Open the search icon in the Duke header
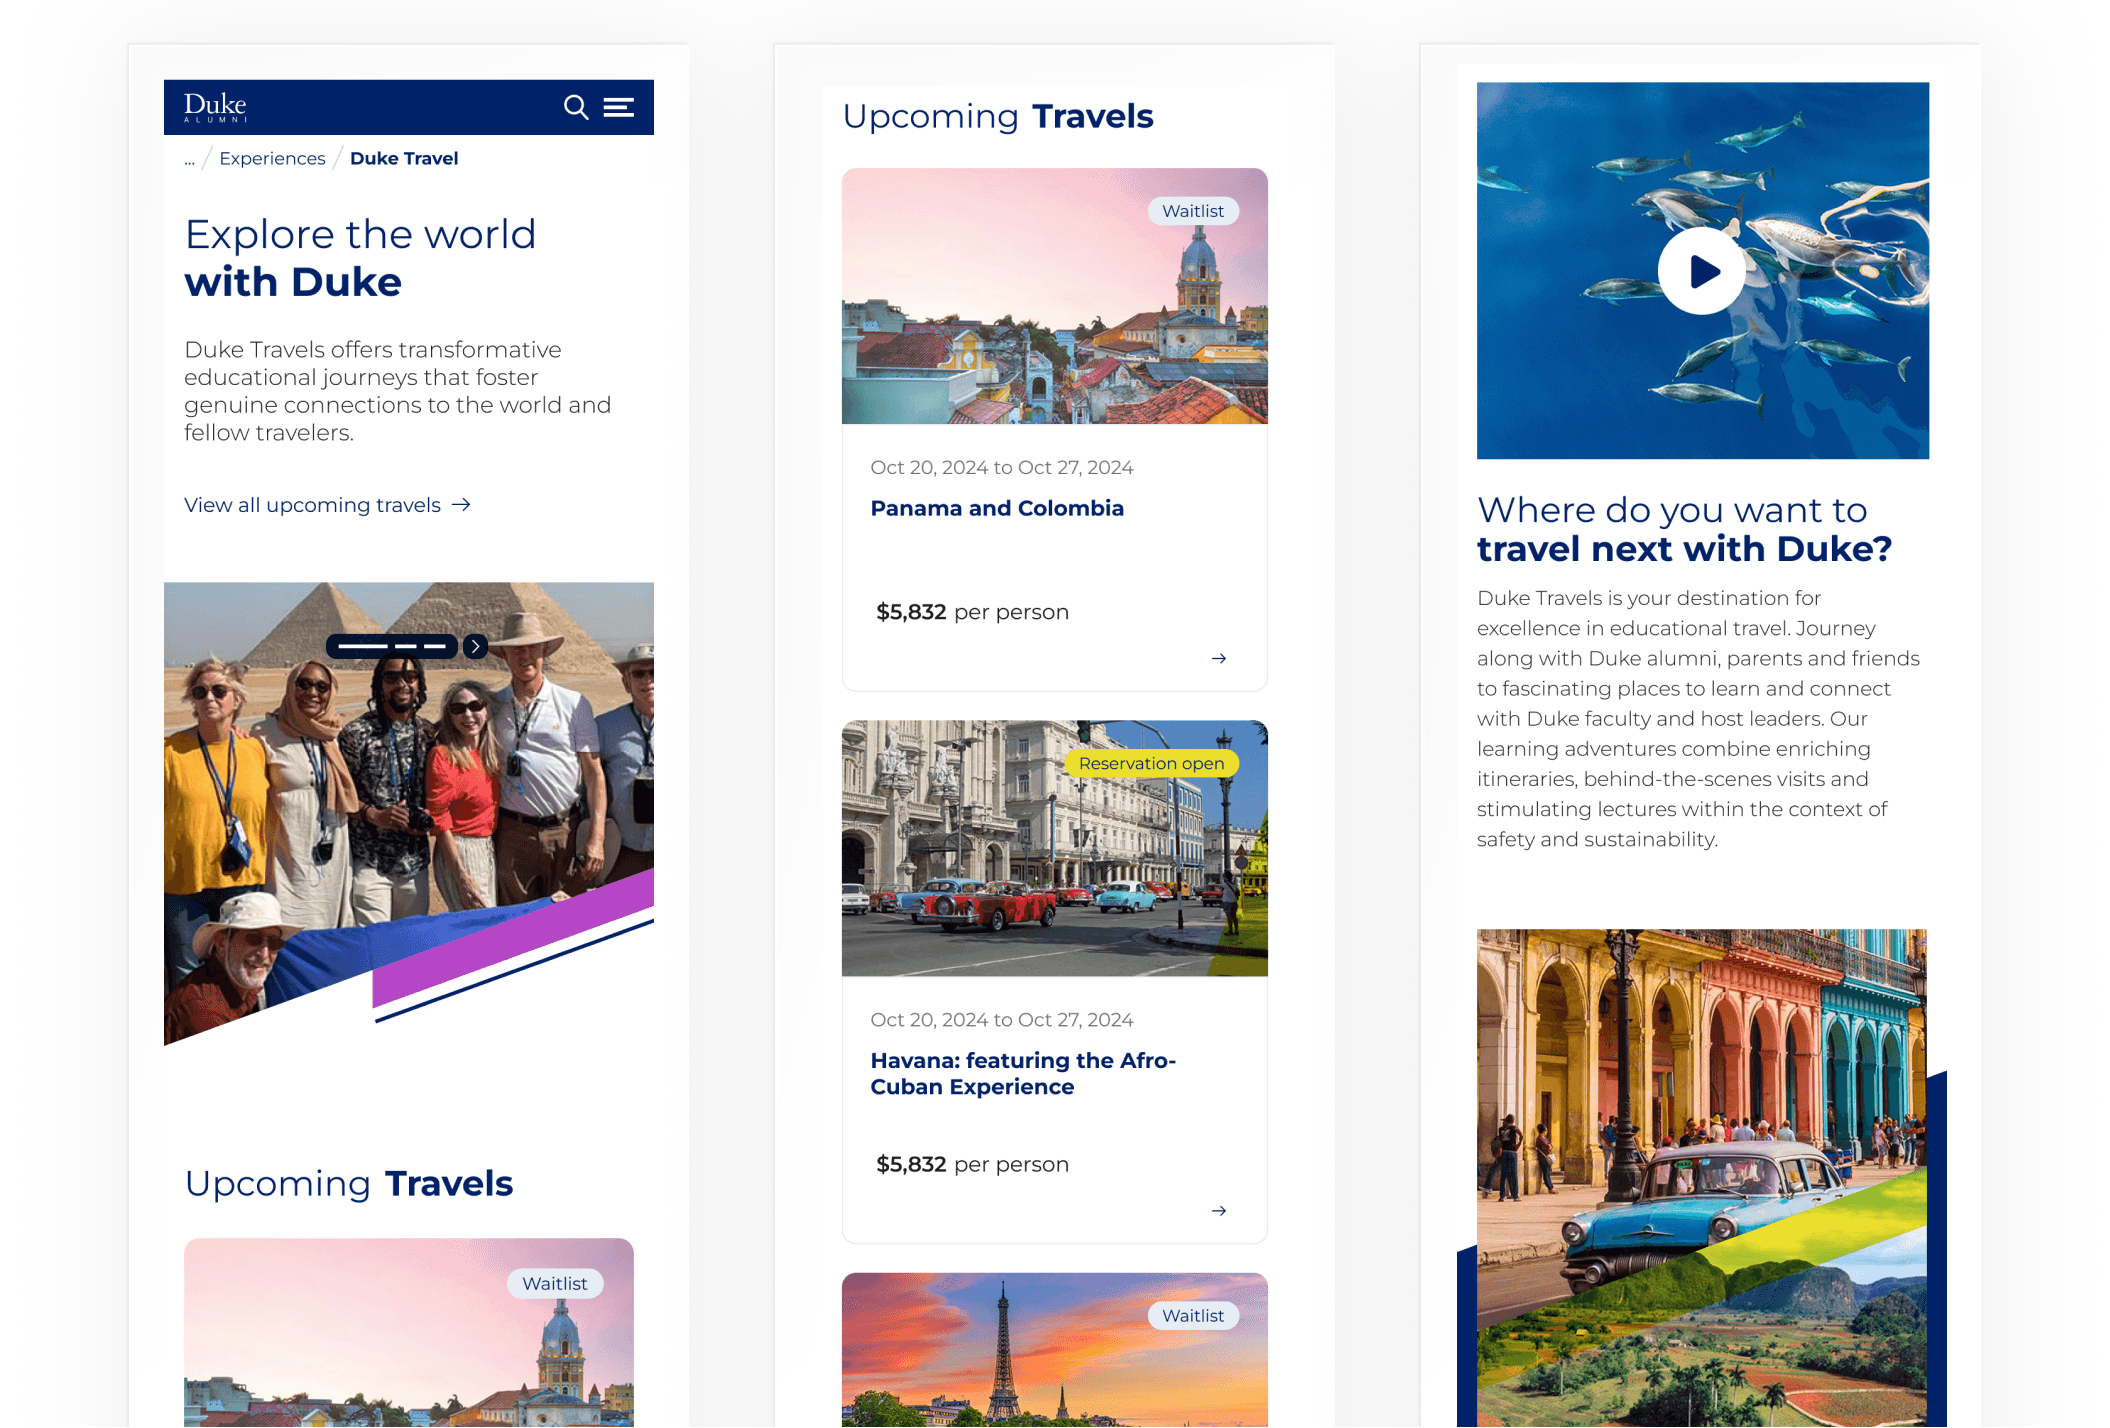 (x=577, y=107)
